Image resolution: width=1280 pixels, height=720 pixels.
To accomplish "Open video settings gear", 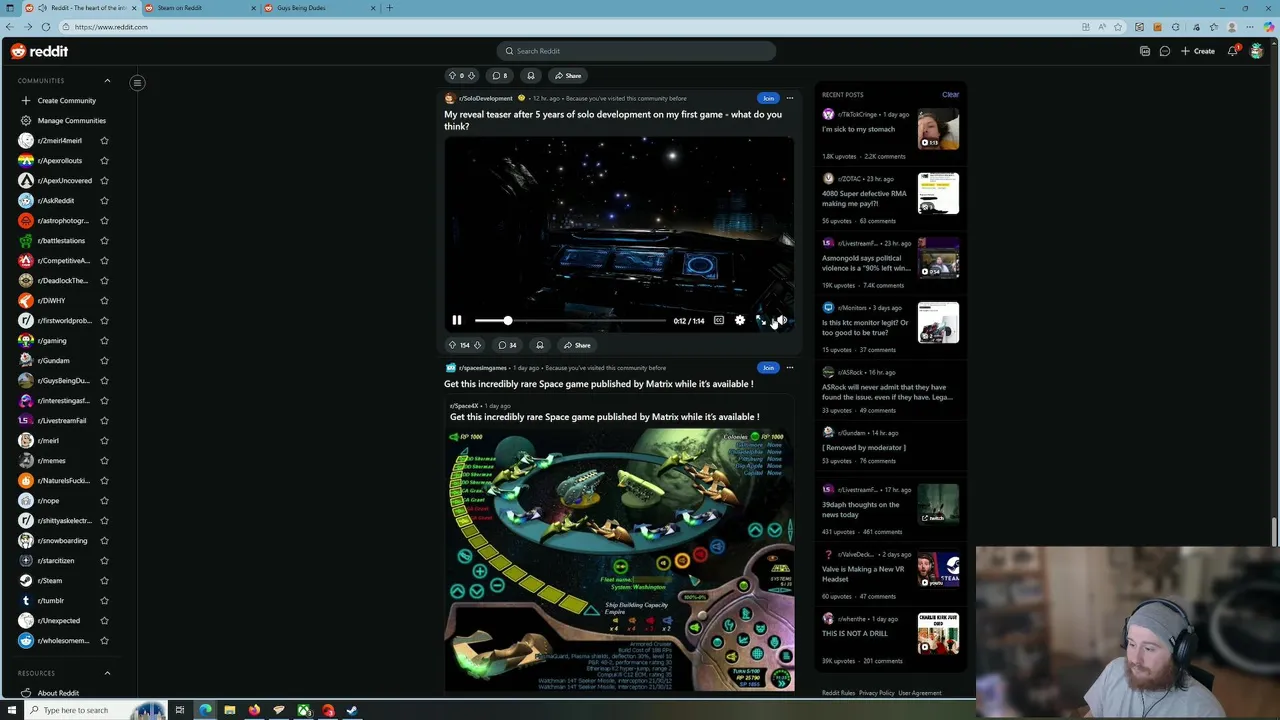I will pos(740,320).
